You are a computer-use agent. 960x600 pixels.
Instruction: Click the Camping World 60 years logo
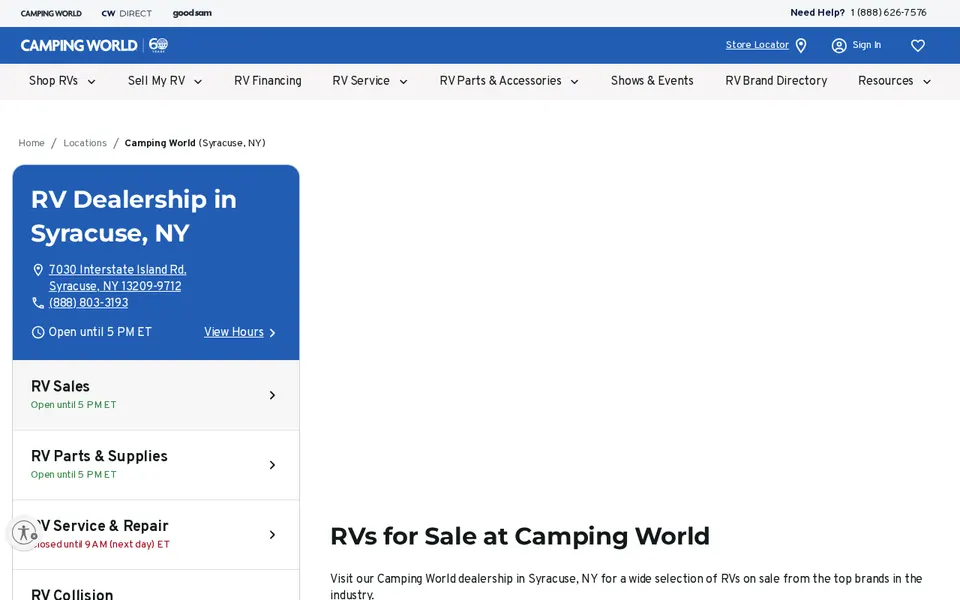coord(94,45)
